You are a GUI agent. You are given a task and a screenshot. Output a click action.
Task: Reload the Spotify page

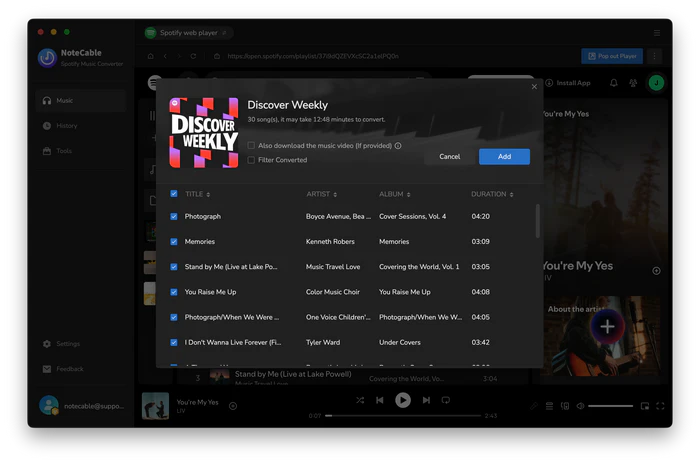tap(193, 56)
